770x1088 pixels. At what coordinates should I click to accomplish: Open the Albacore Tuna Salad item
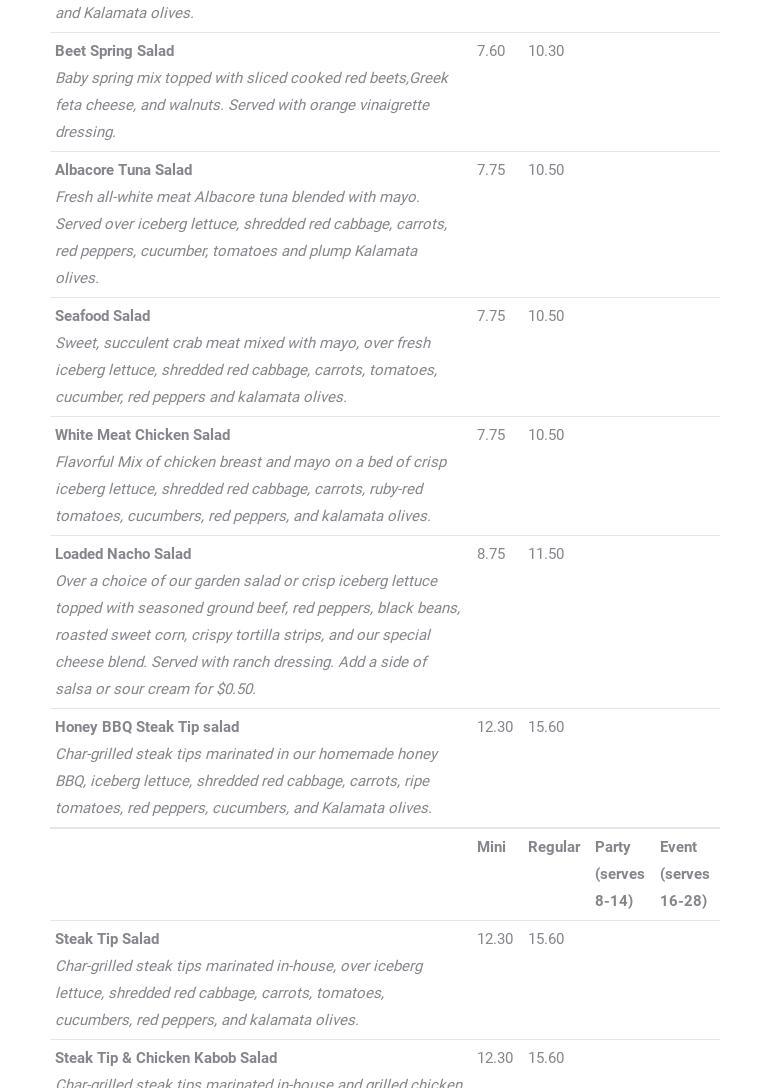coord(123,170)
